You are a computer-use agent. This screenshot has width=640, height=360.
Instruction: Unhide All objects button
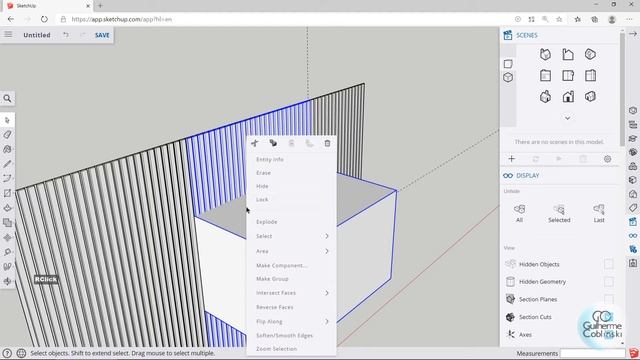(x=519, y=213)
